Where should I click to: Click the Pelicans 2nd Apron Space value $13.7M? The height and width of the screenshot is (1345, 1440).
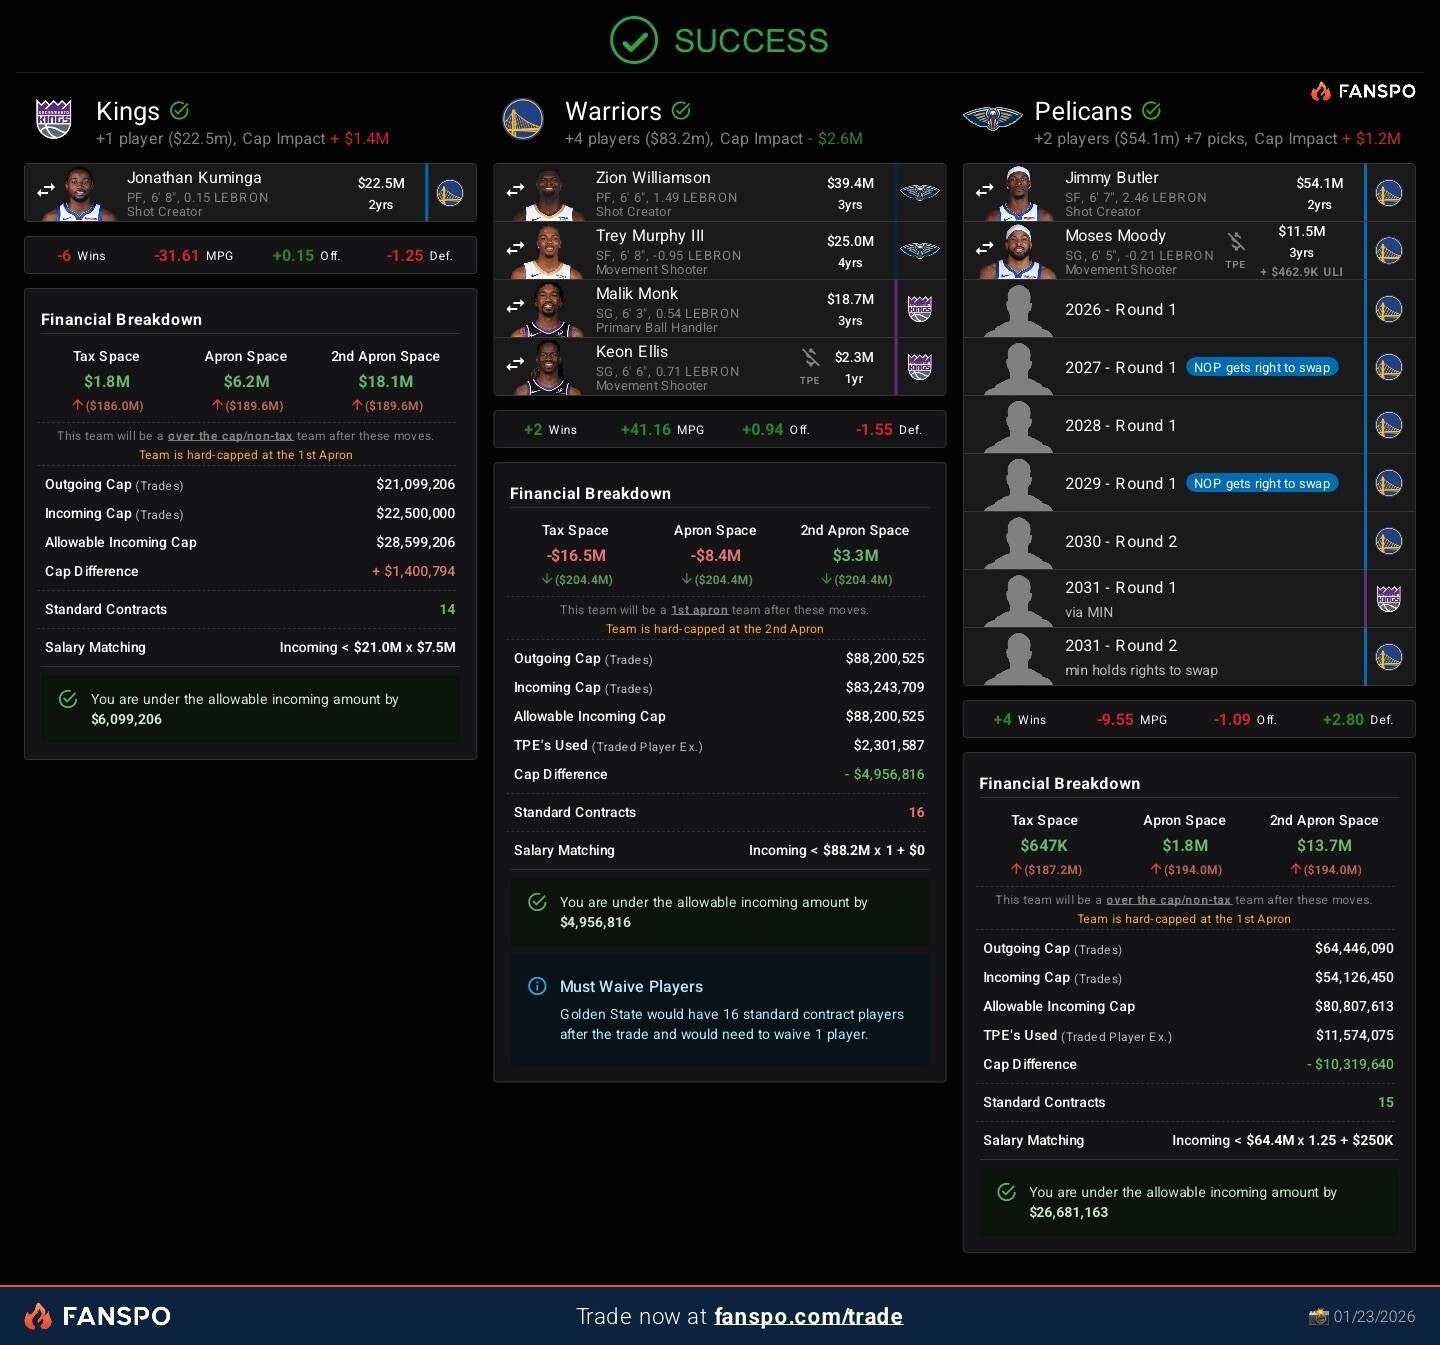(x=1324, y=845)
